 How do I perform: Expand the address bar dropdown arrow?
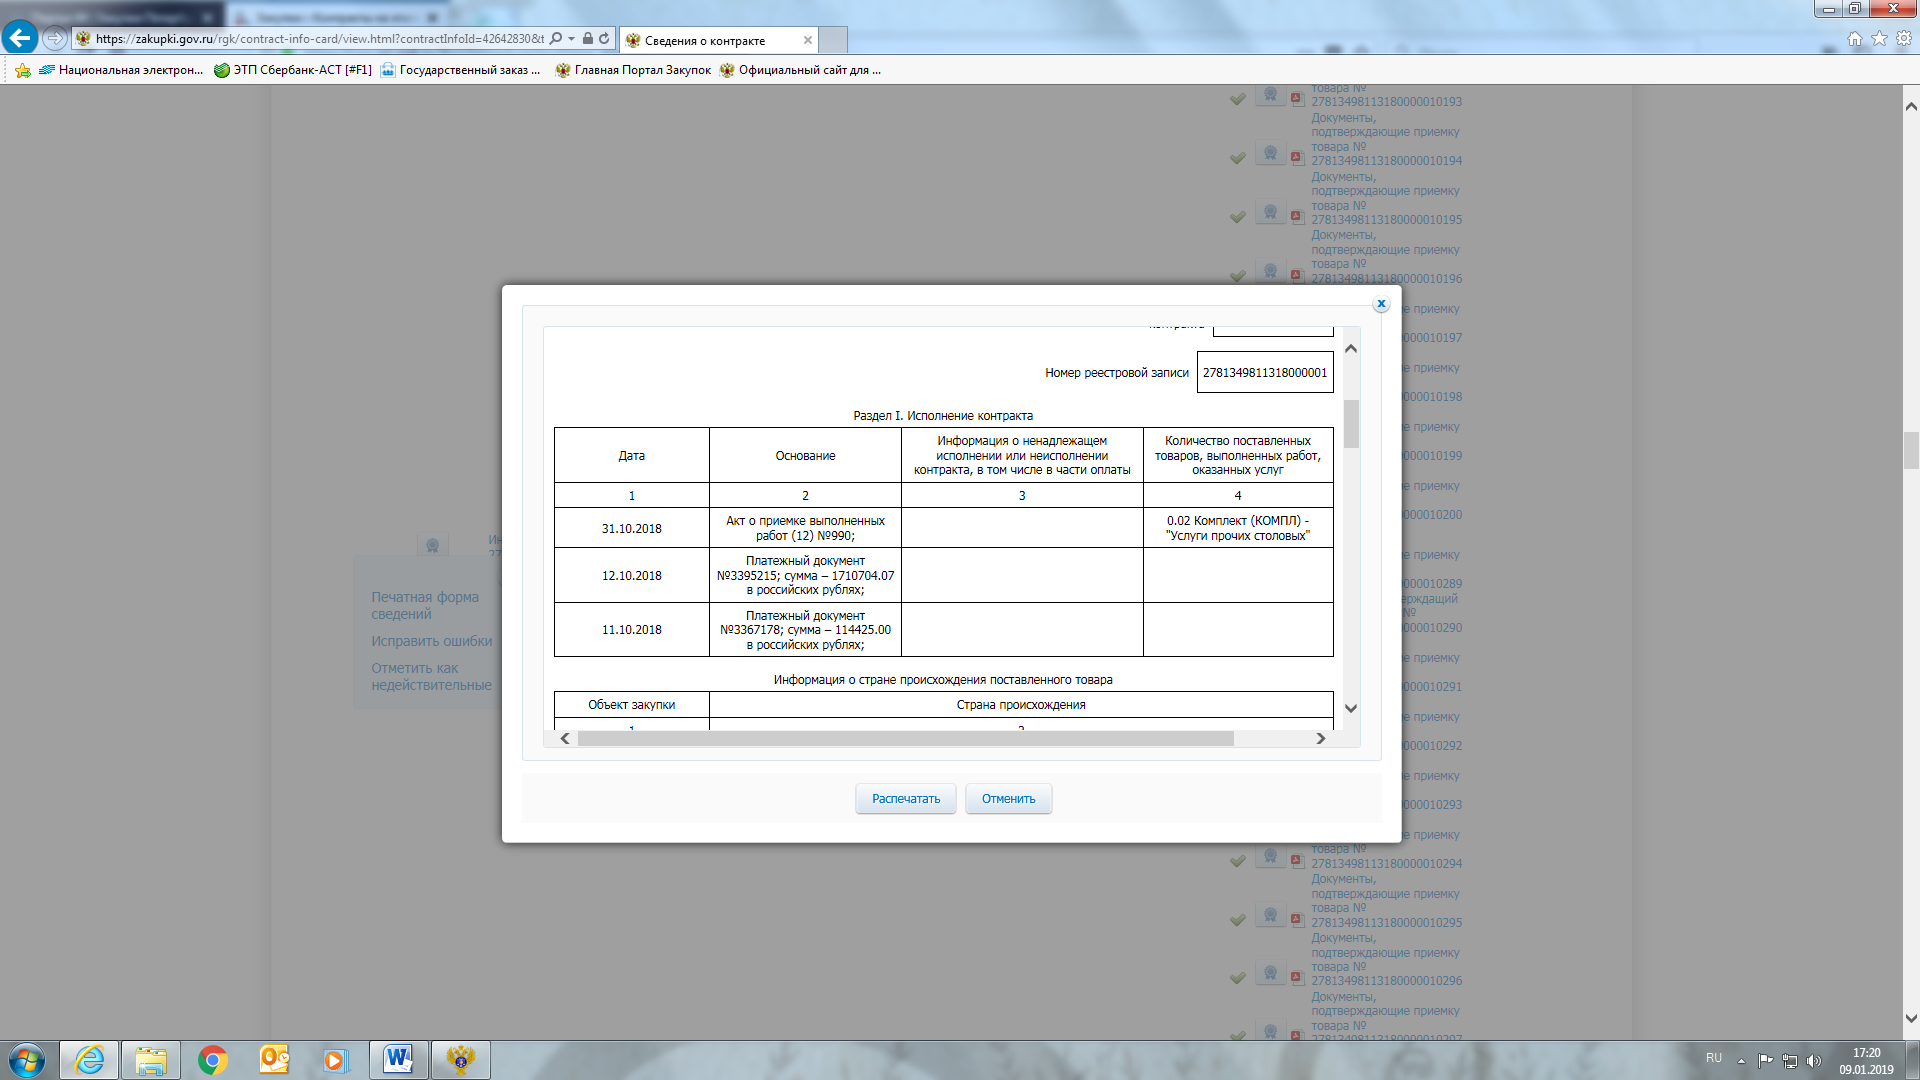571,39
